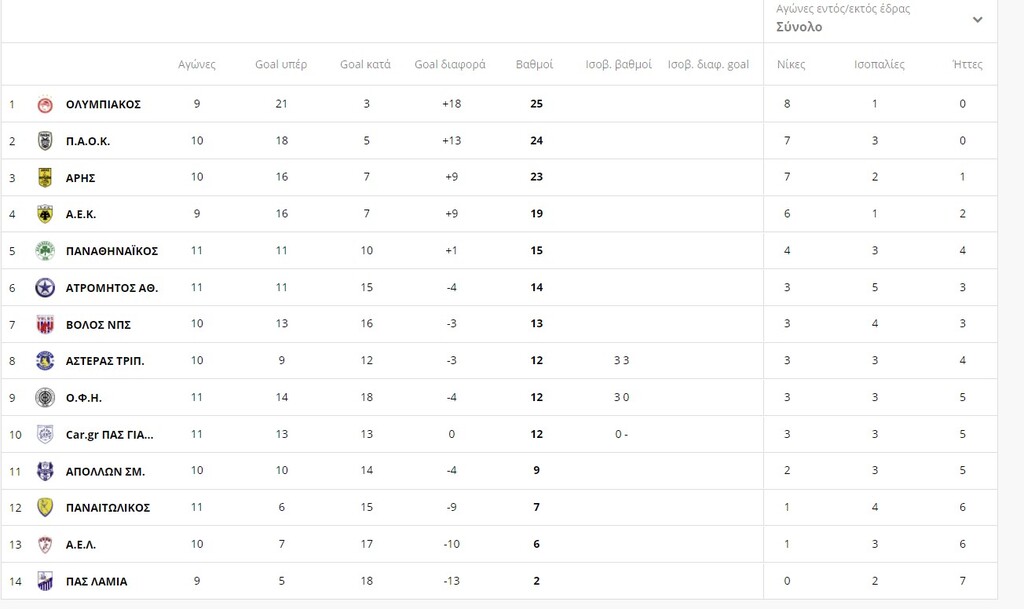Select the Α.Ε.Λ. team name
Image resolution: width=1024 pixels, height=609 pixels.
click(81, 545)
